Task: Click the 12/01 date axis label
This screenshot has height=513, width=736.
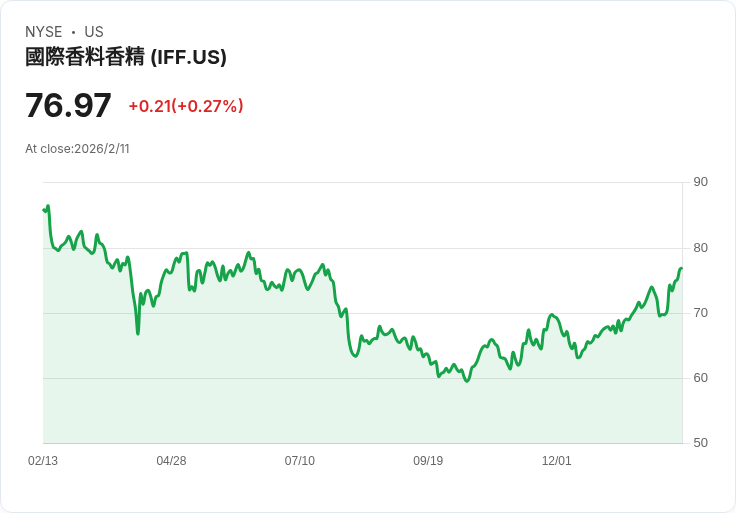Action: (x=556, y=461)
